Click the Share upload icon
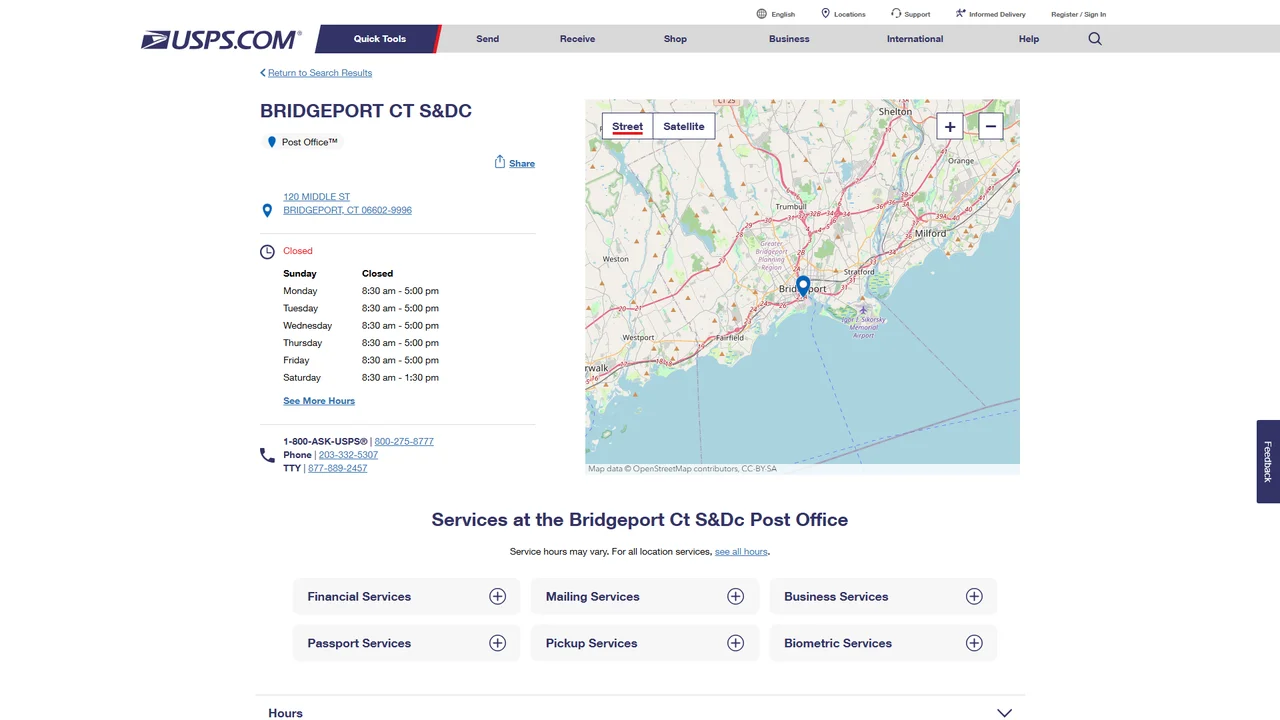The height and width of the screenshot is (720, 1280). point(500,162)
